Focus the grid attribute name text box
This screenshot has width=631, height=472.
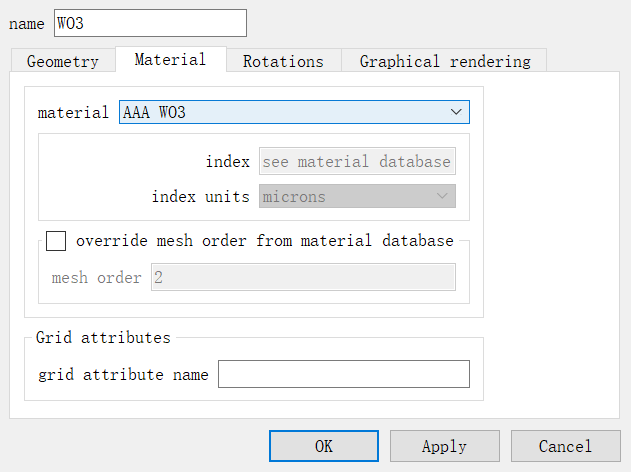coord(343,374)
